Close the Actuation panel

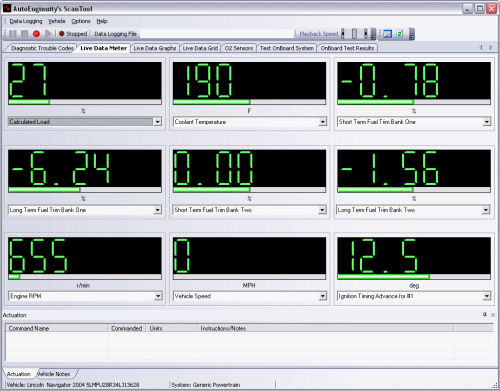click(x=493, y=315)
